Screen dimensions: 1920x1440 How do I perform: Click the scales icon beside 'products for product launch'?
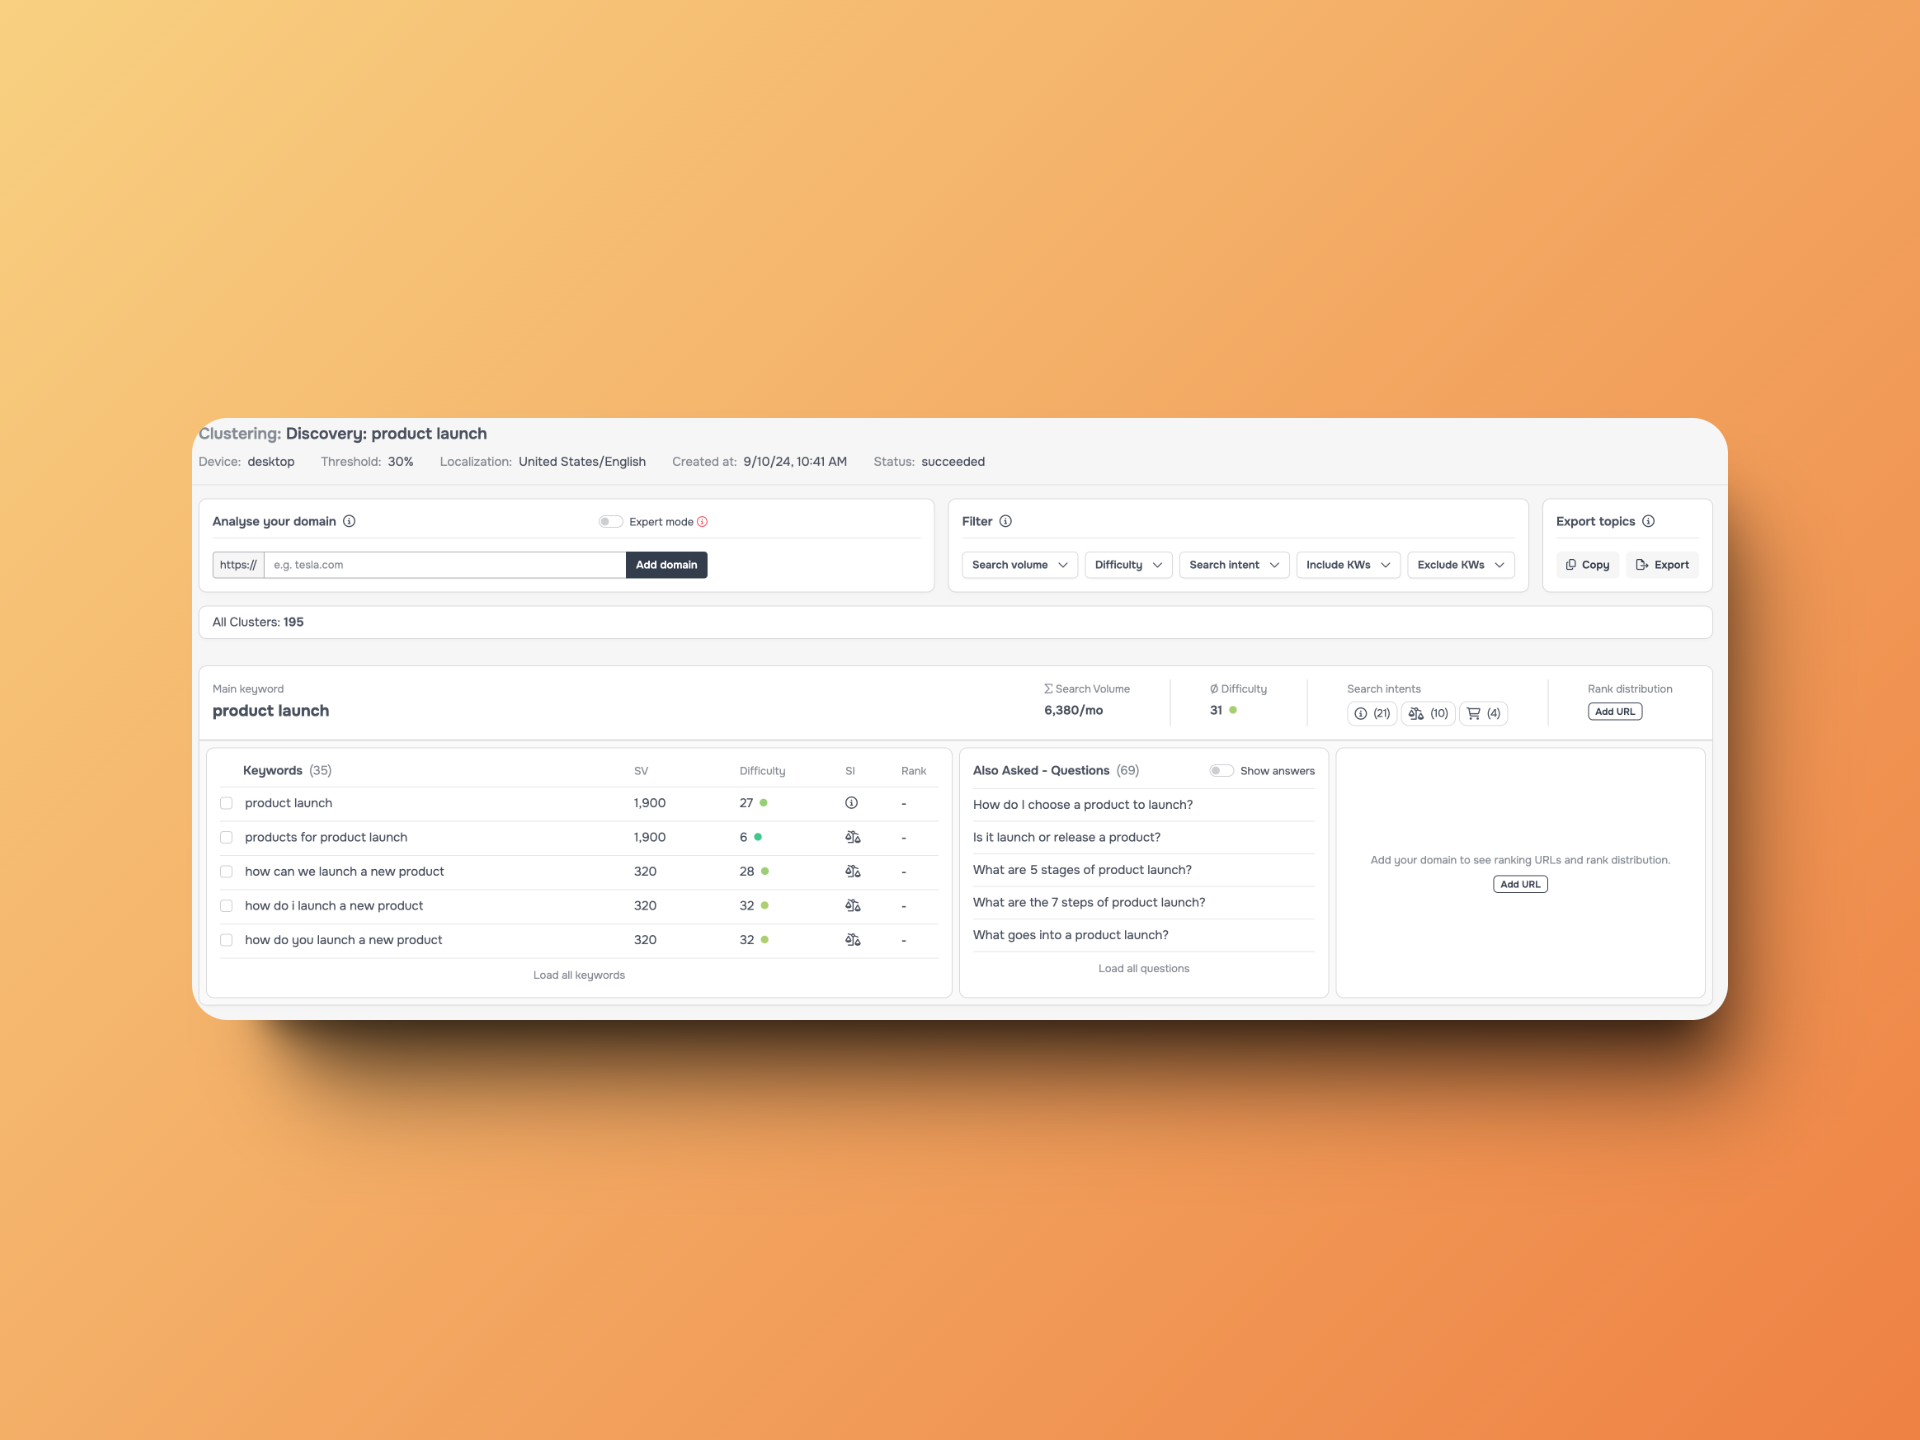pyautogui.click(x=851, y=837)
